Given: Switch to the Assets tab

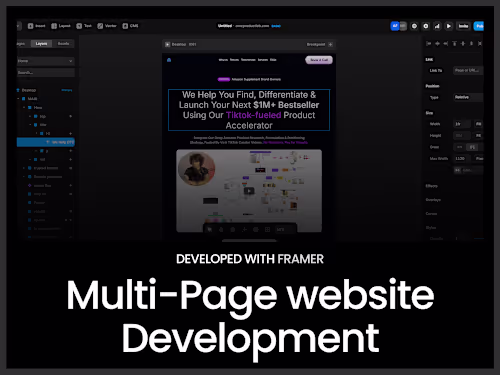Looking at the screenshot, I should (63, 44).
